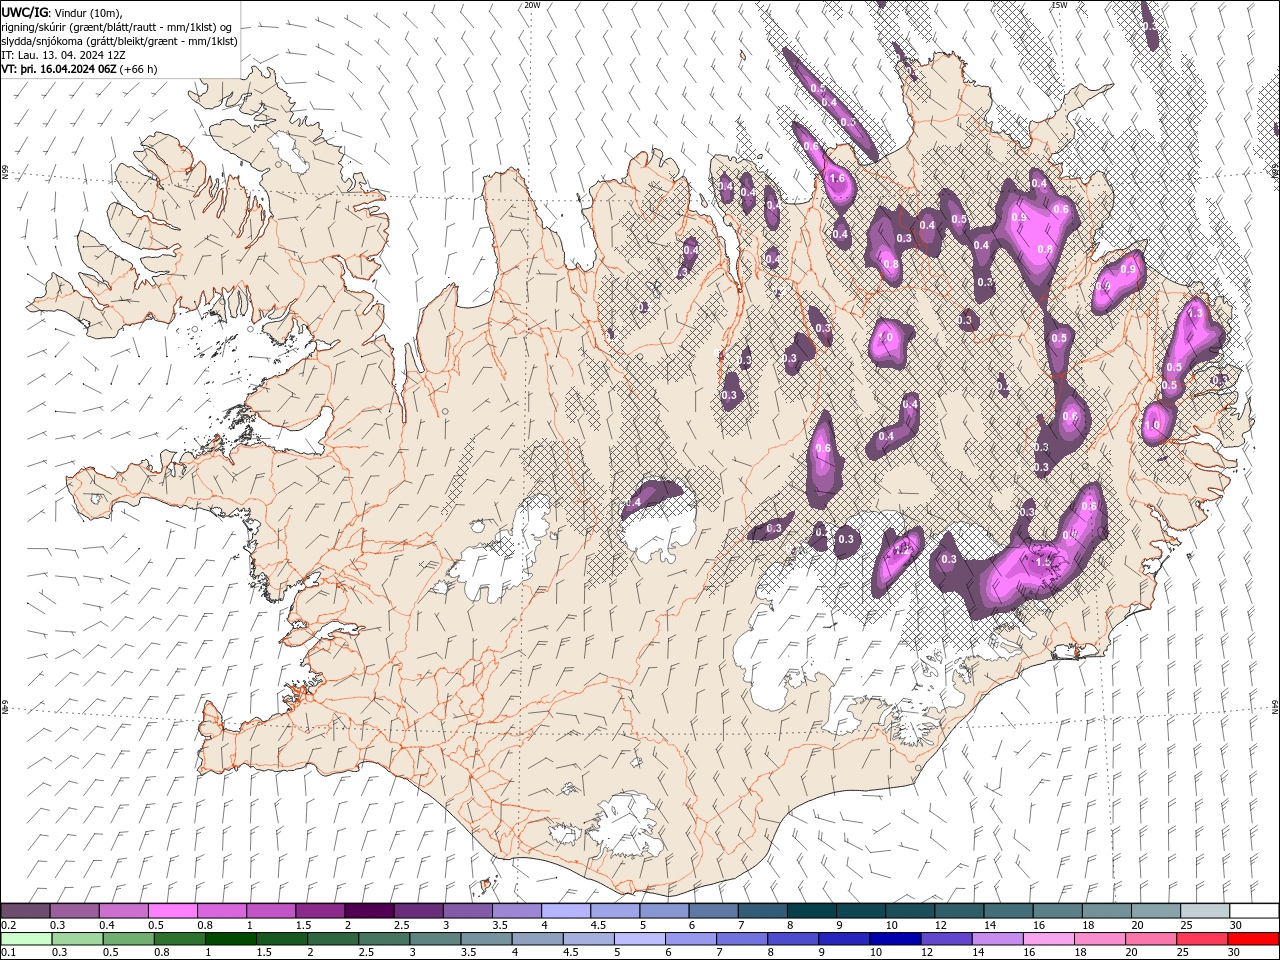Image resolution: width=1280 pixels, height=960 pixels.
Task: Click the navy blue 10–12 swatch, bottom legend row
Action: (x=894, y=939)
